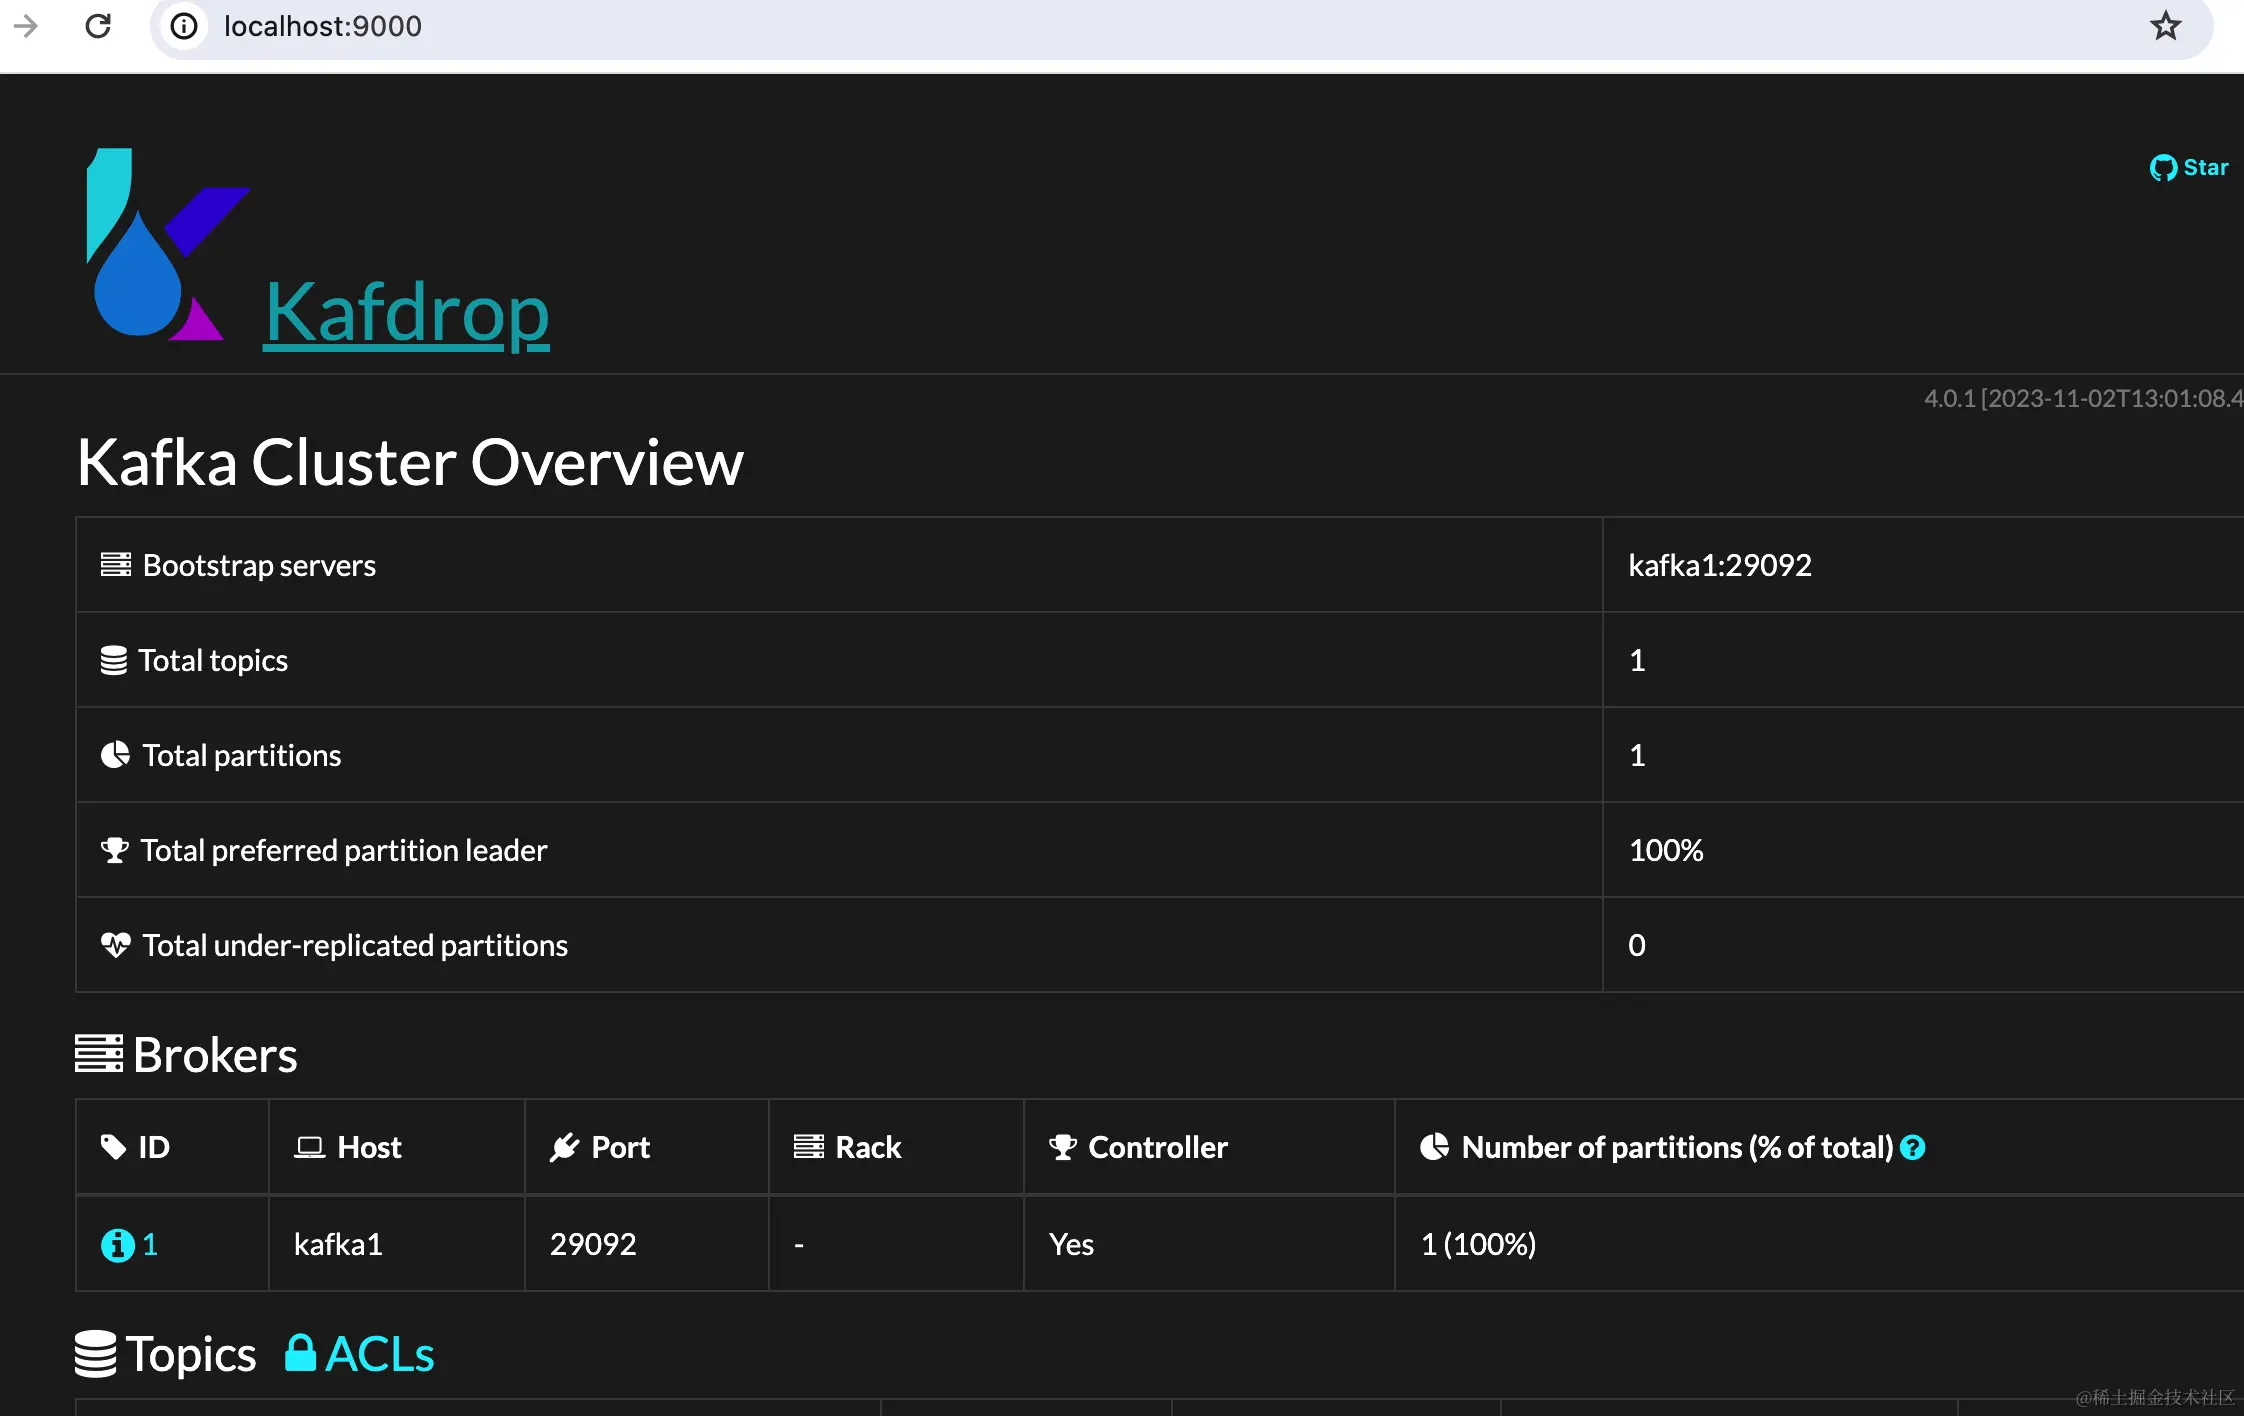Click Controller cell showing Yes
The image size is (2244, 1416).
pyautogui.click(x=1071, y=1244)
